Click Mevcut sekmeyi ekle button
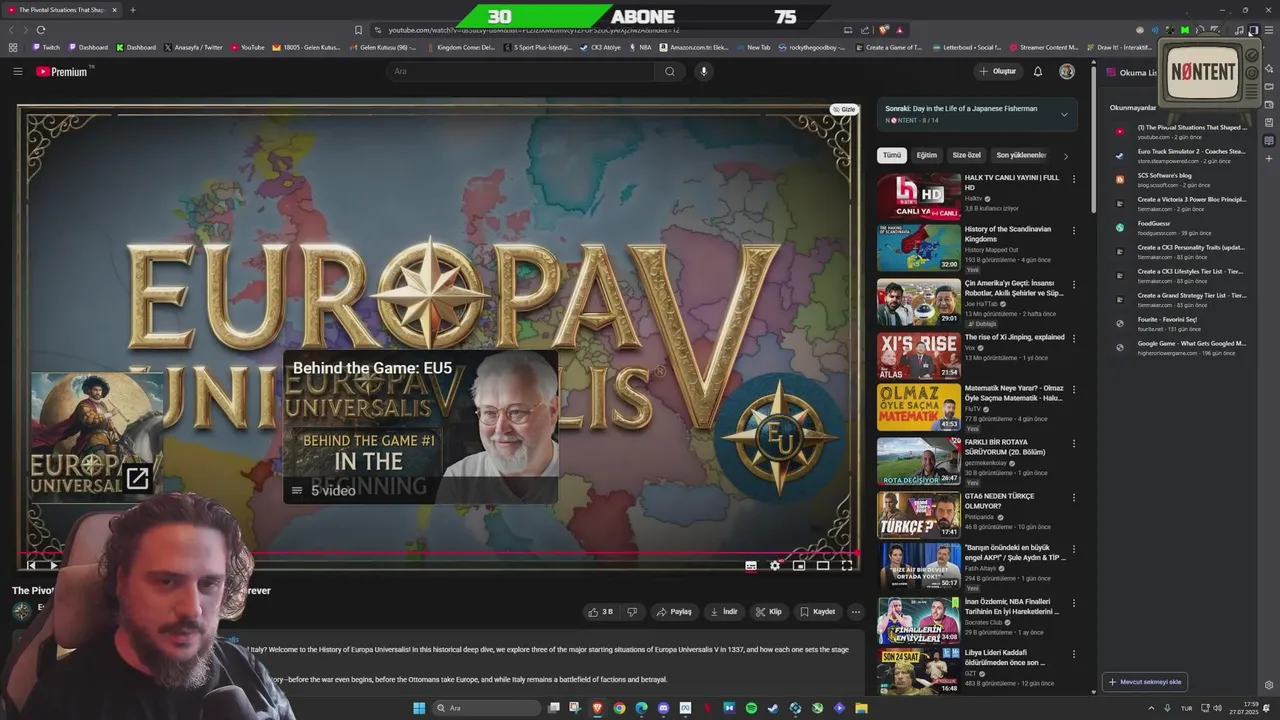 click(x=1146, y=682)
